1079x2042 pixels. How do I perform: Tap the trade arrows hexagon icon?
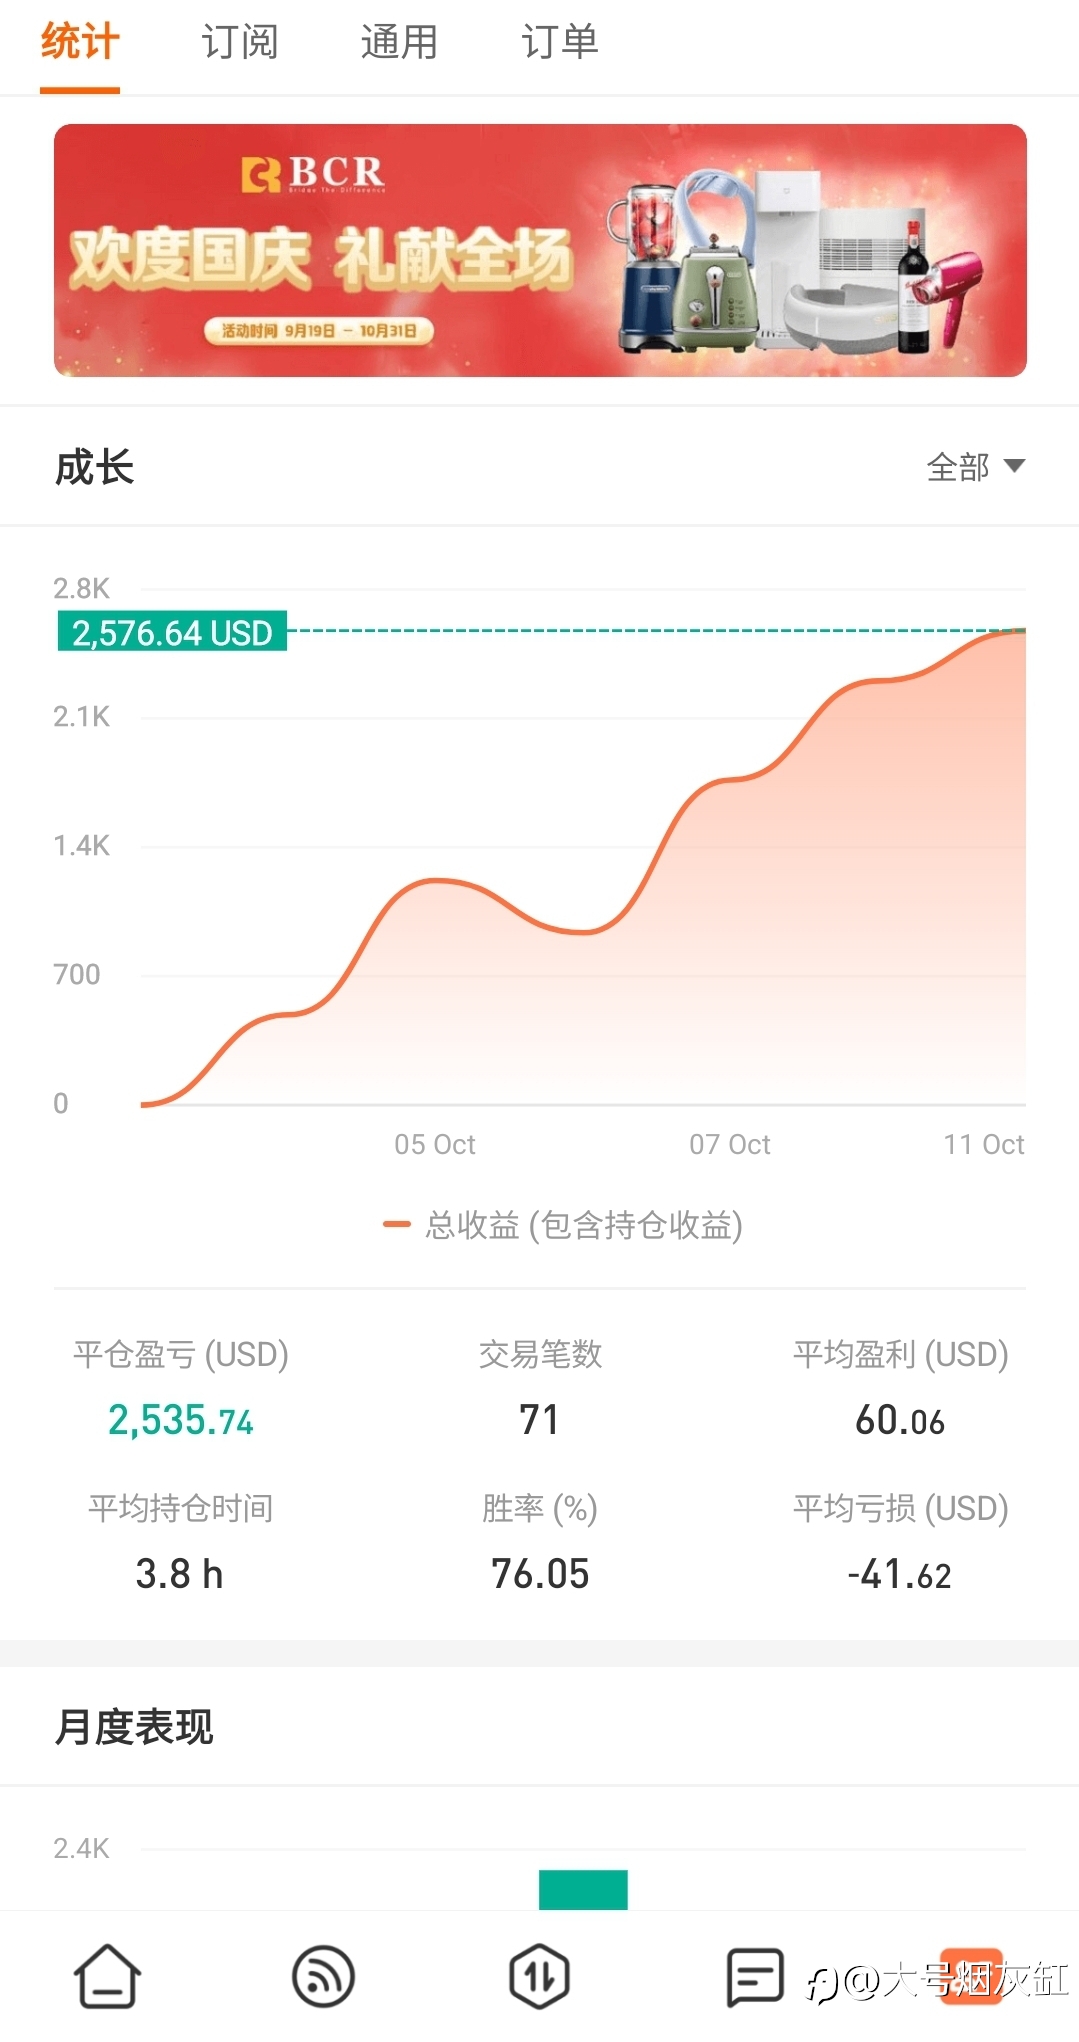(x=539, y=1976)
